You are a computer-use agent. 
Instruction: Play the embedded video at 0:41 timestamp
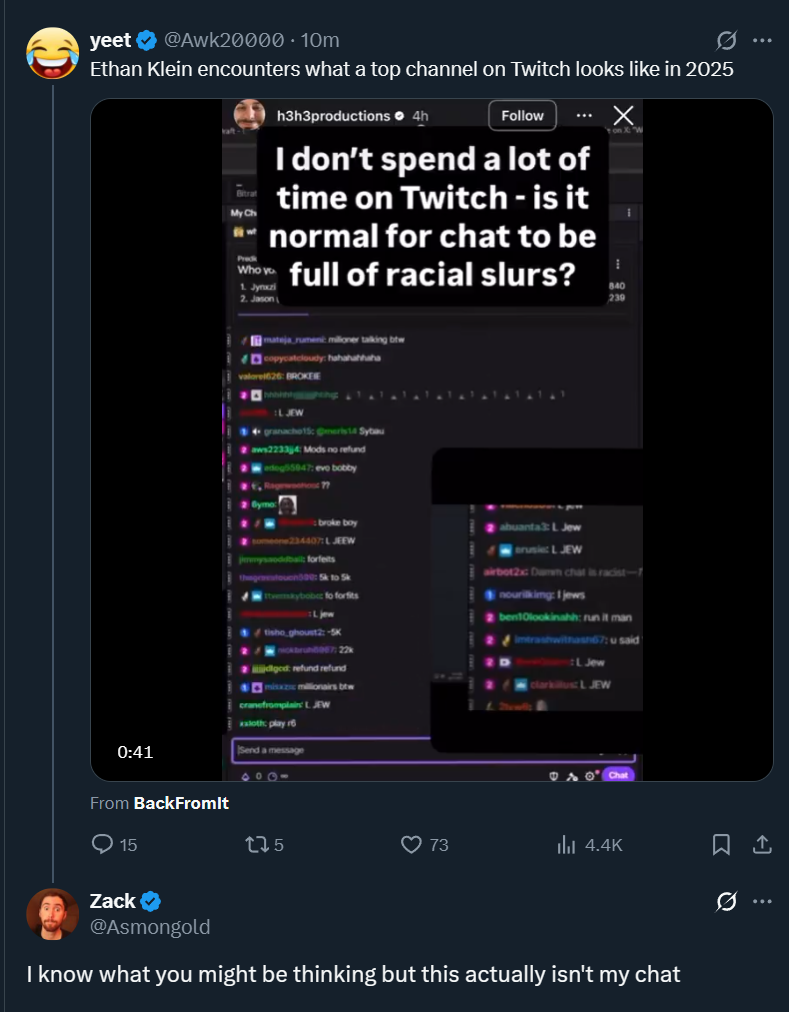[431, 440]
